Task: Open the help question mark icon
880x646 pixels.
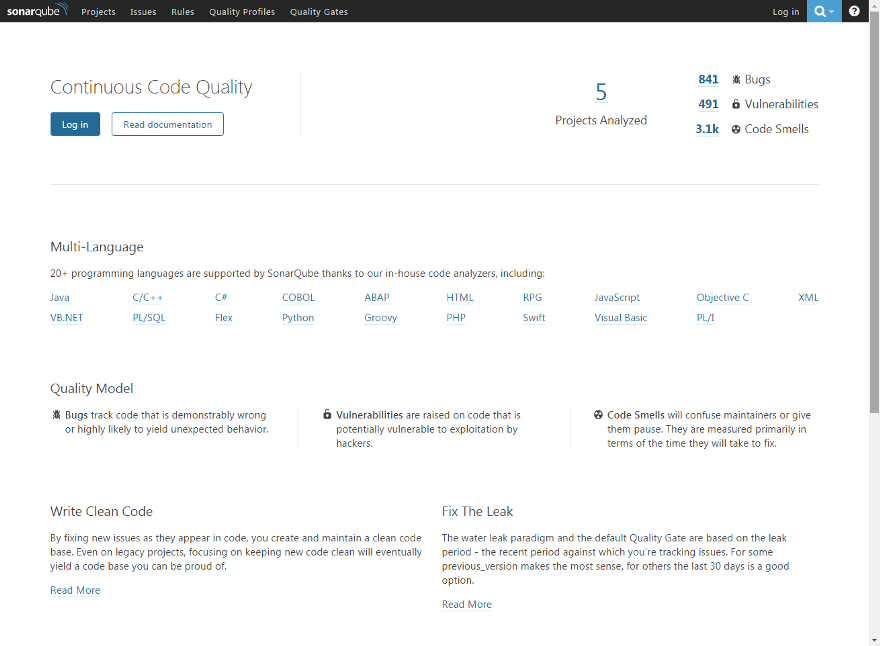Action: tap(854, 11)
